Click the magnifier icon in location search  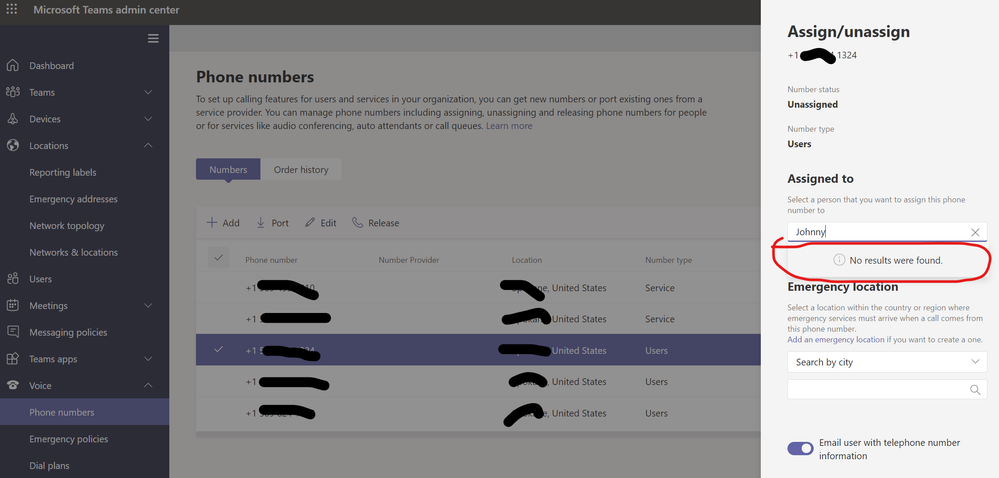click(x=975, y=389)
